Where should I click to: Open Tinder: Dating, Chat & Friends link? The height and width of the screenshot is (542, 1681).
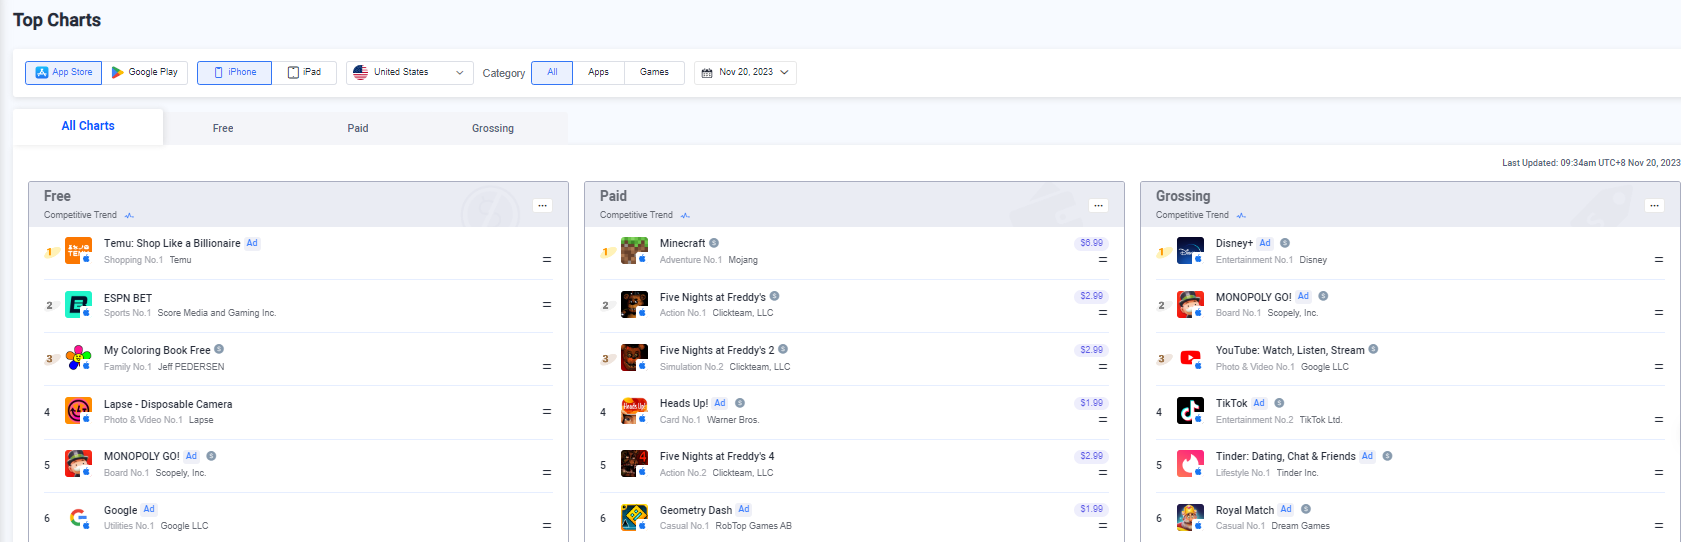pyautogui.click(x=1285, y=456)
